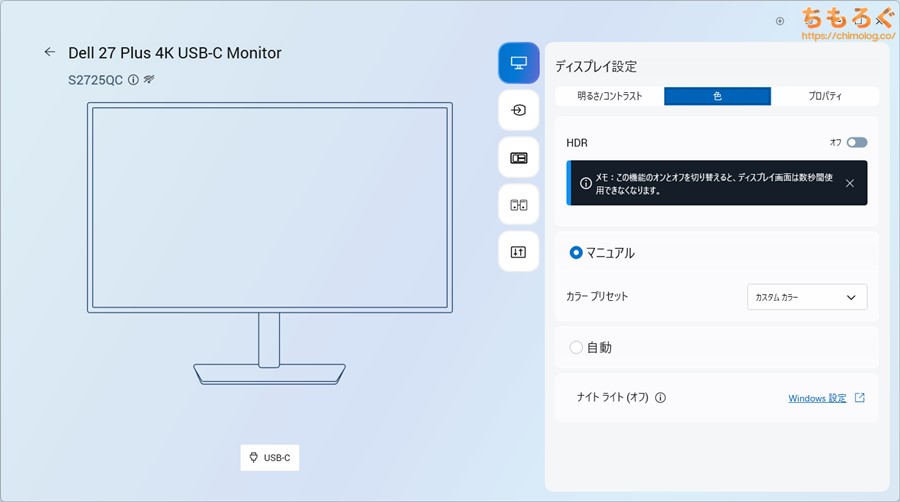Click the plus circle icon at top
Viewport: 900px width, 502px height.
point(780,20)
